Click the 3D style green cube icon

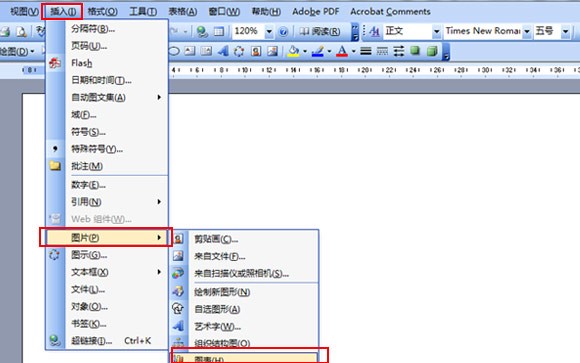click(x=432, y=51)
